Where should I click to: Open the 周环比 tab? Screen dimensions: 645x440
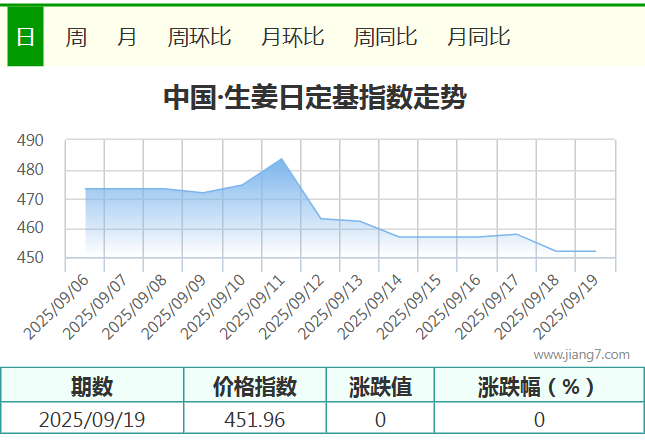click(200, 37)
